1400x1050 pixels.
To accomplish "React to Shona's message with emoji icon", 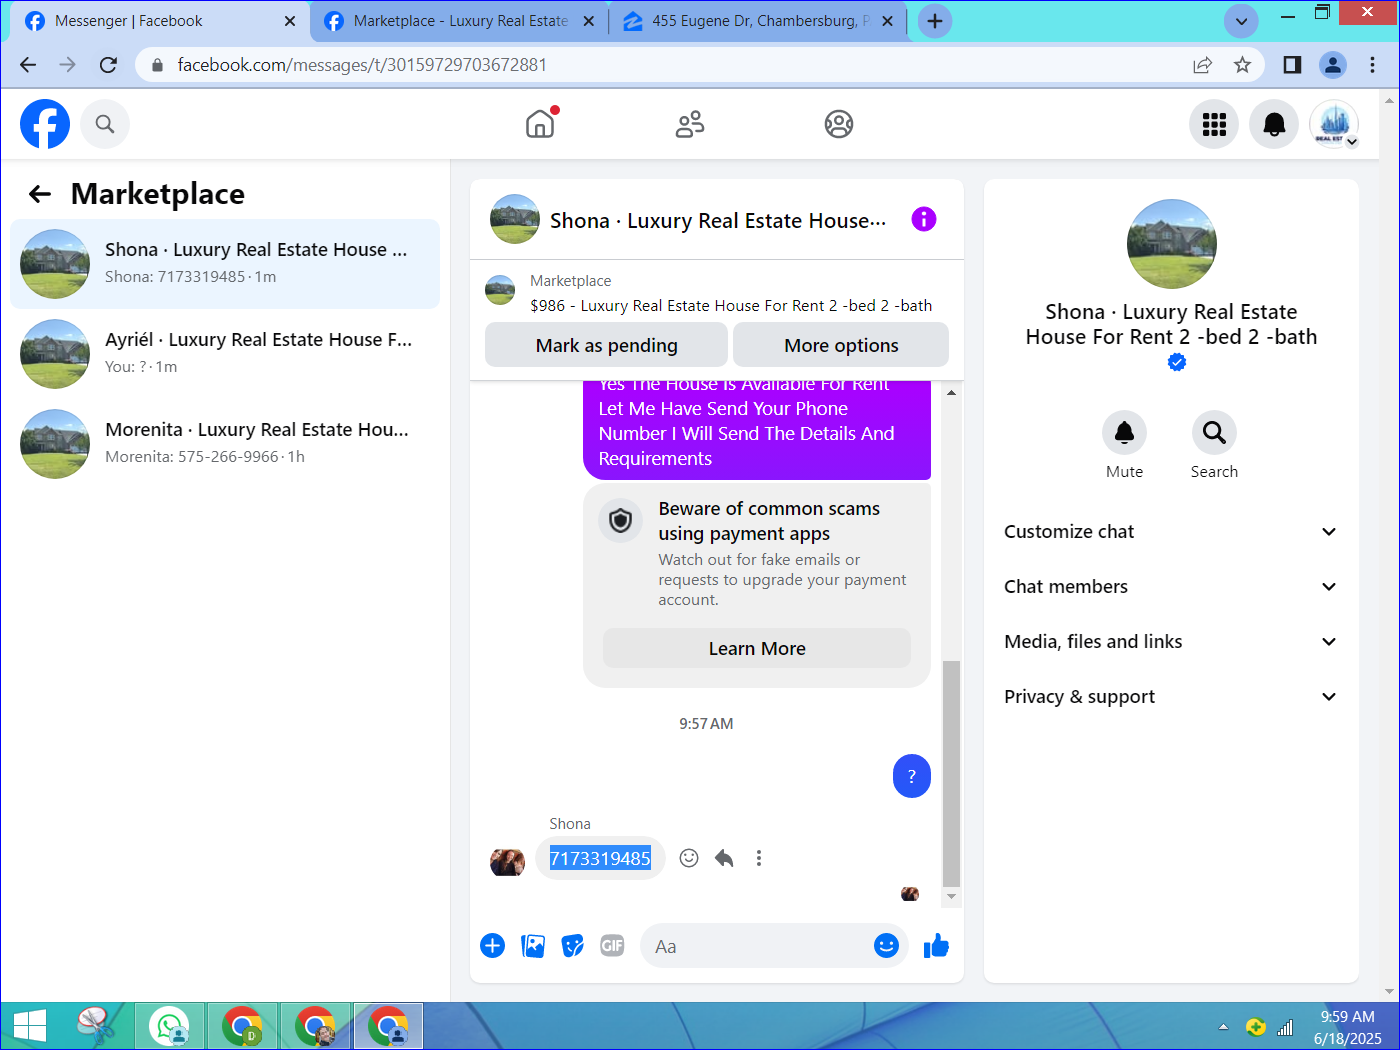I will tap(689, 858).
